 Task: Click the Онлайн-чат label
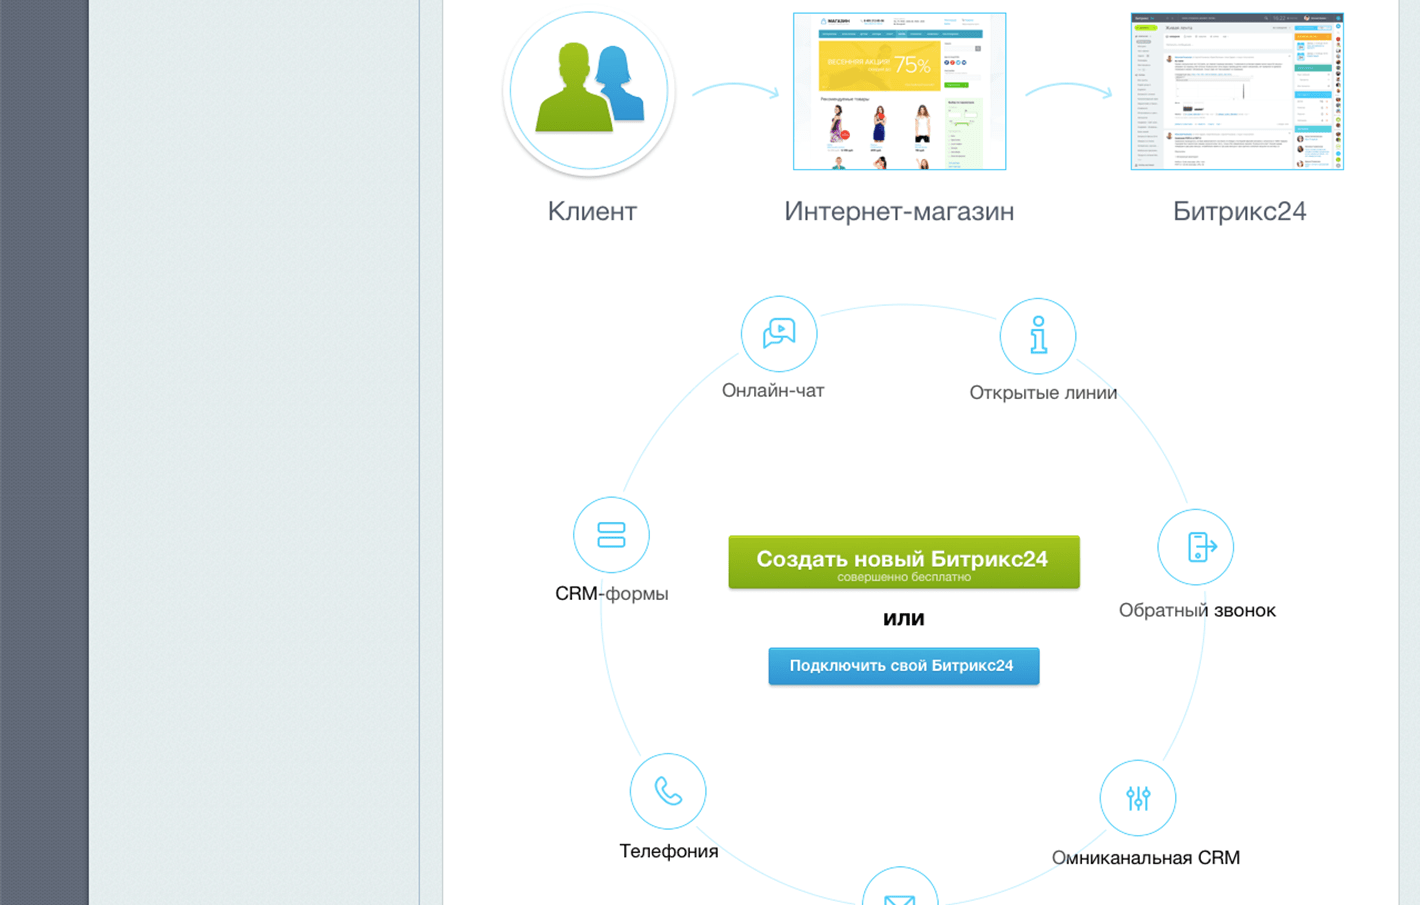pos(773,391)
